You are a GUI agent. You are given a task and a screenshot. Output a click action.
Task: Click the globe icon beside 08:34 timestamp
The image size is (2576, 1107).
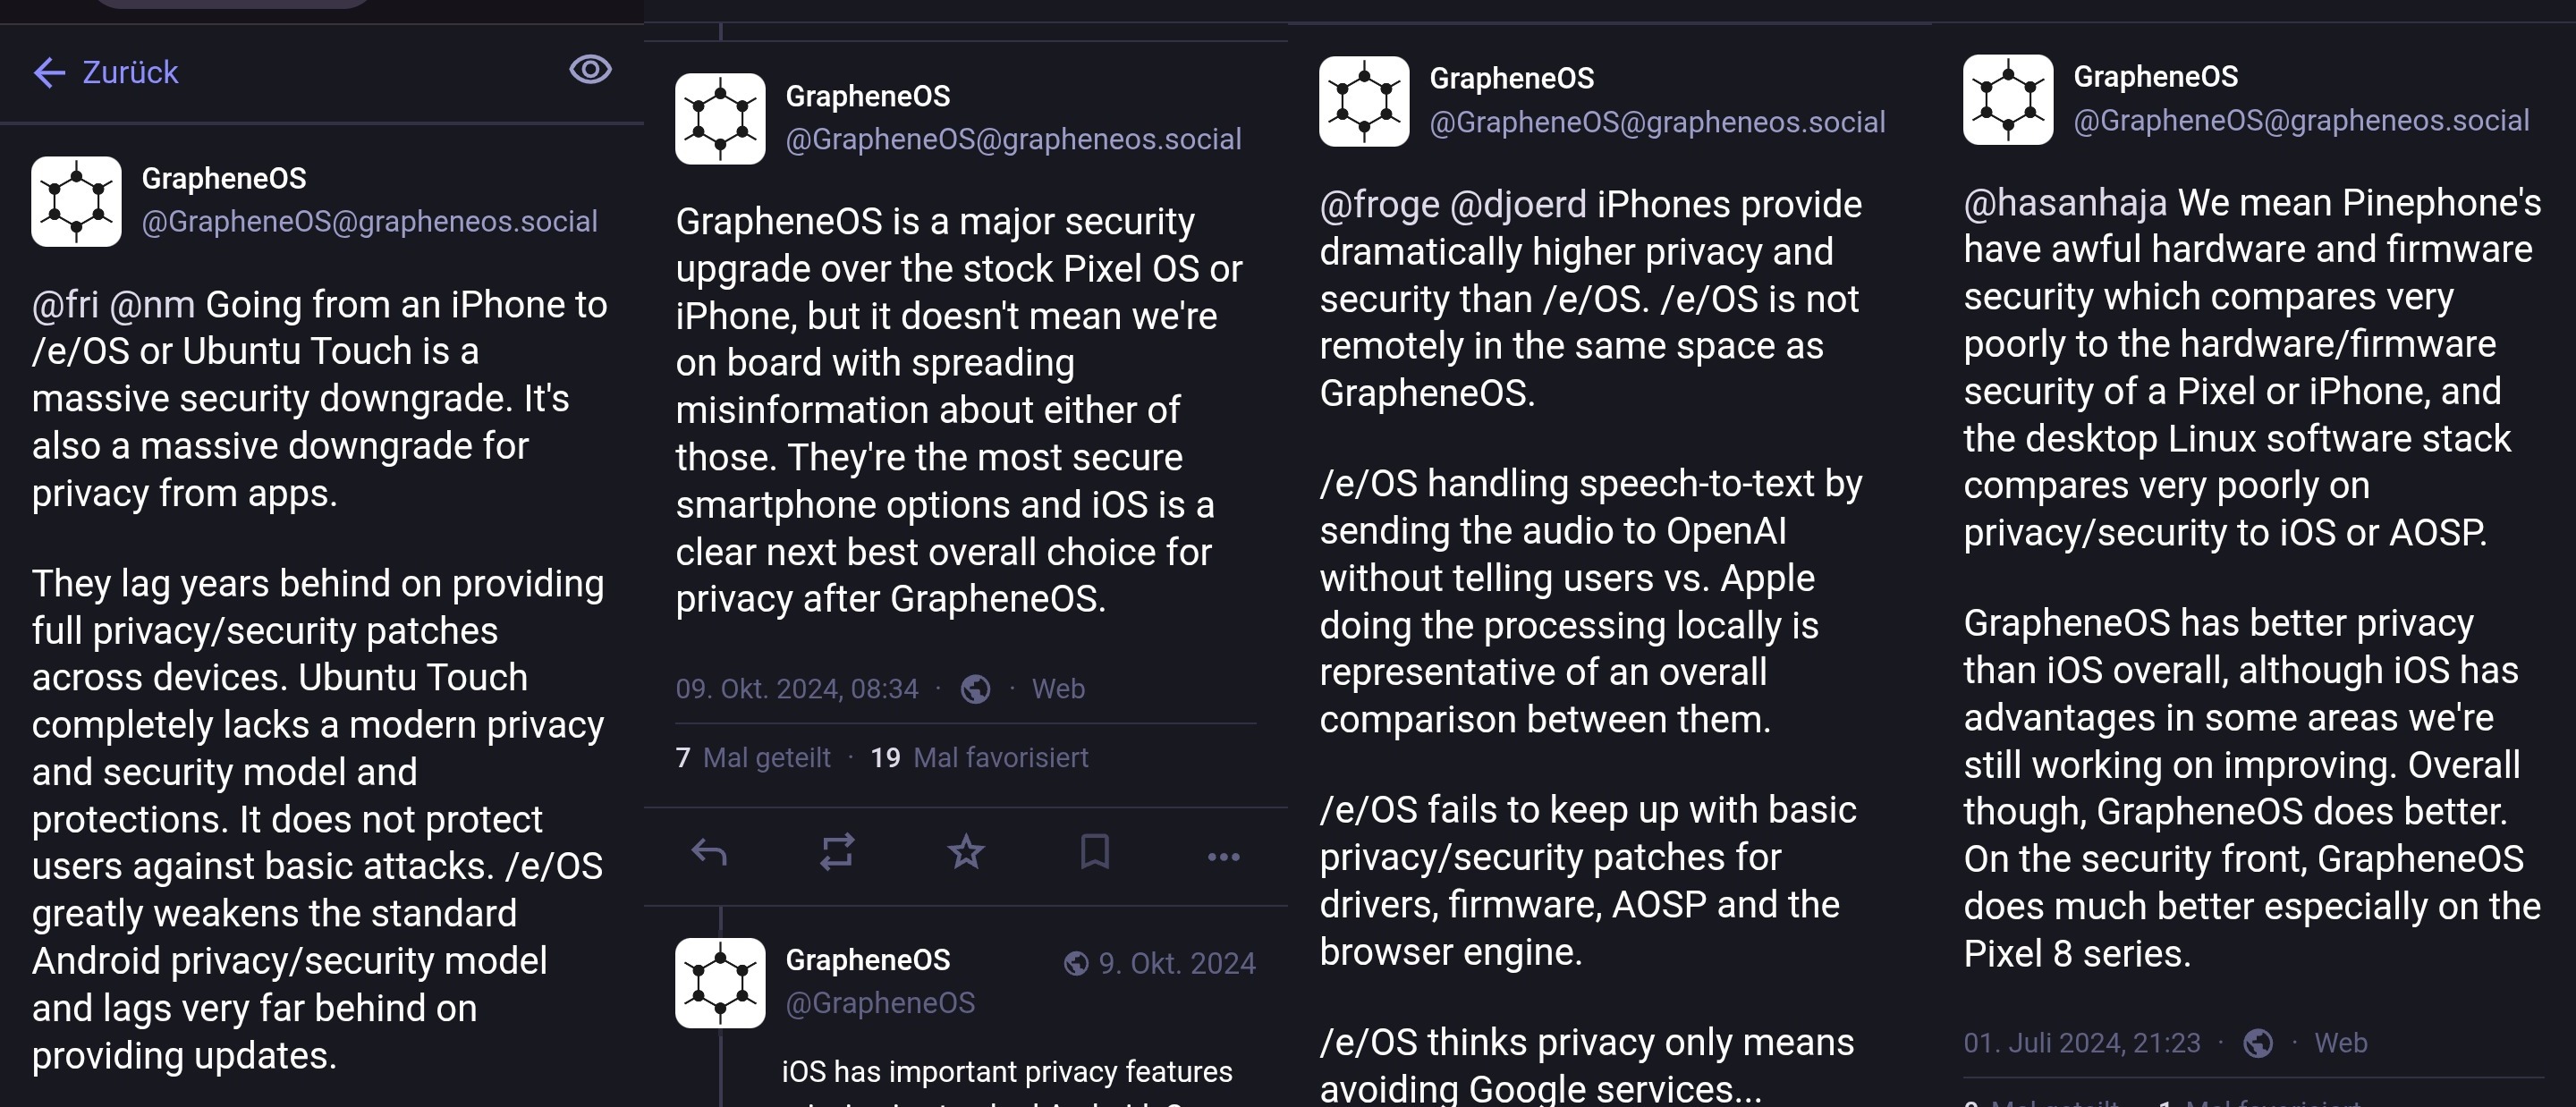pos(975,689)
